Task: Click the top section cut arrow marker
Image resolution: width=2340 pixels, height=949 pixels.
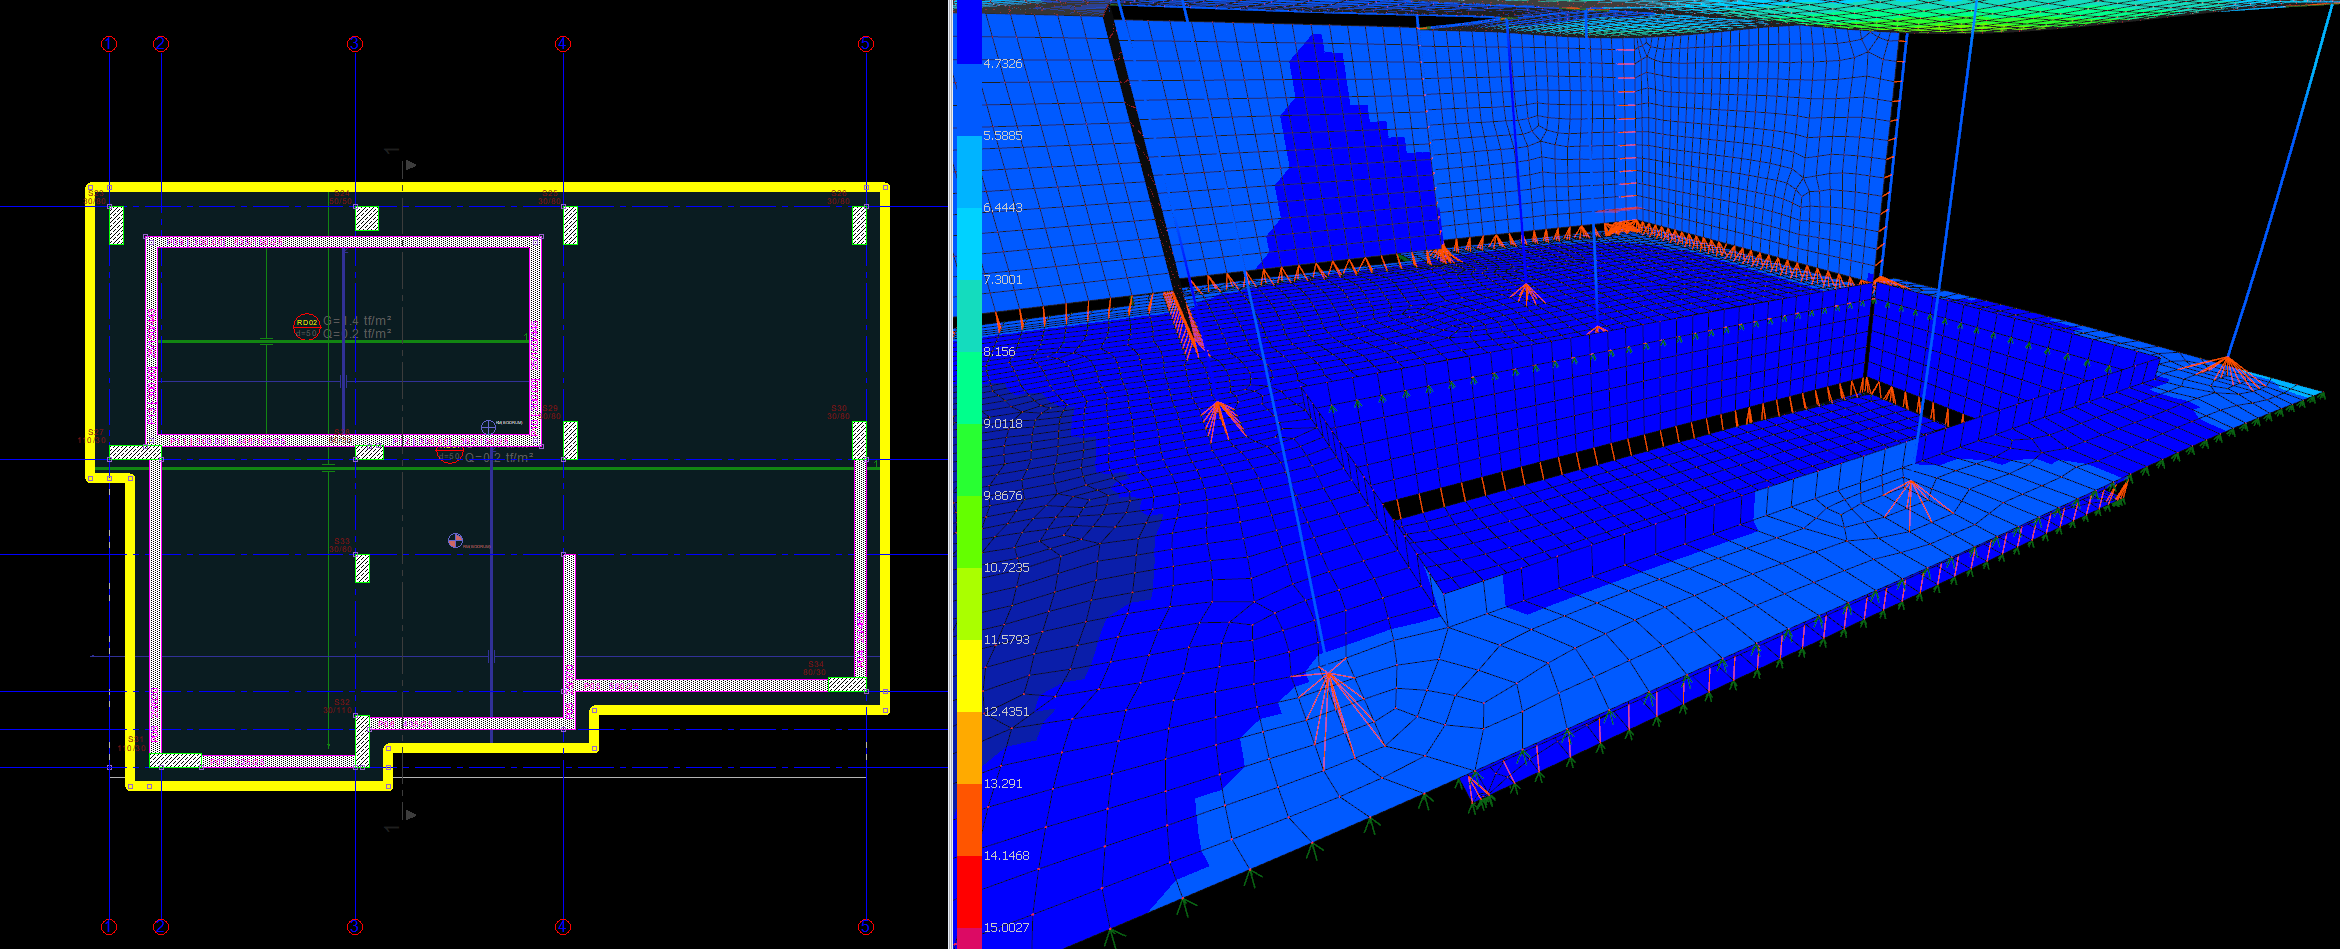Action: click(x=410, y=165)
